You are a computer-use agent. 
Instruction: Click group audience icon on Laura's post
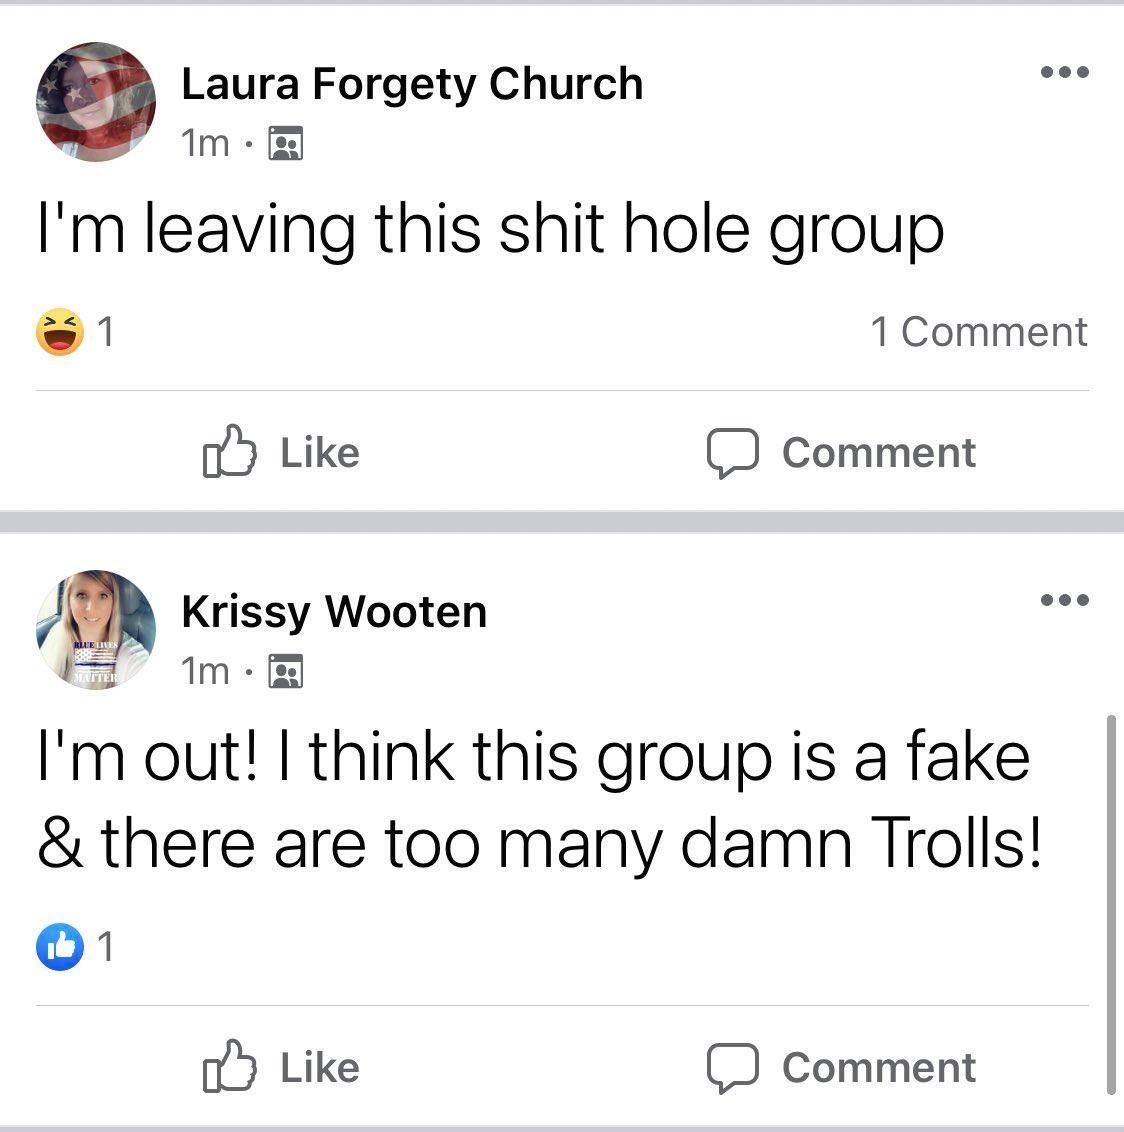coord(286,143)
